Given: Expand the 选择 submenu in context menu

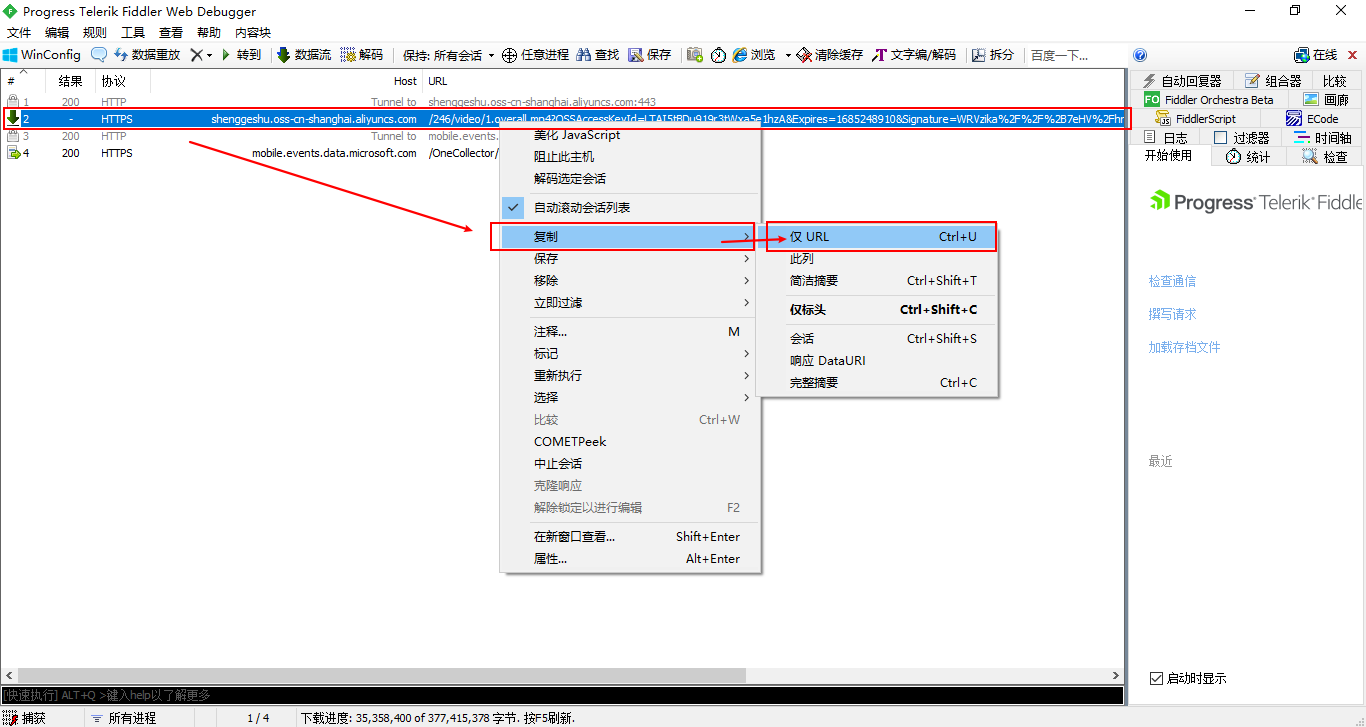Looking at the screenshot, I should (630, 398).
